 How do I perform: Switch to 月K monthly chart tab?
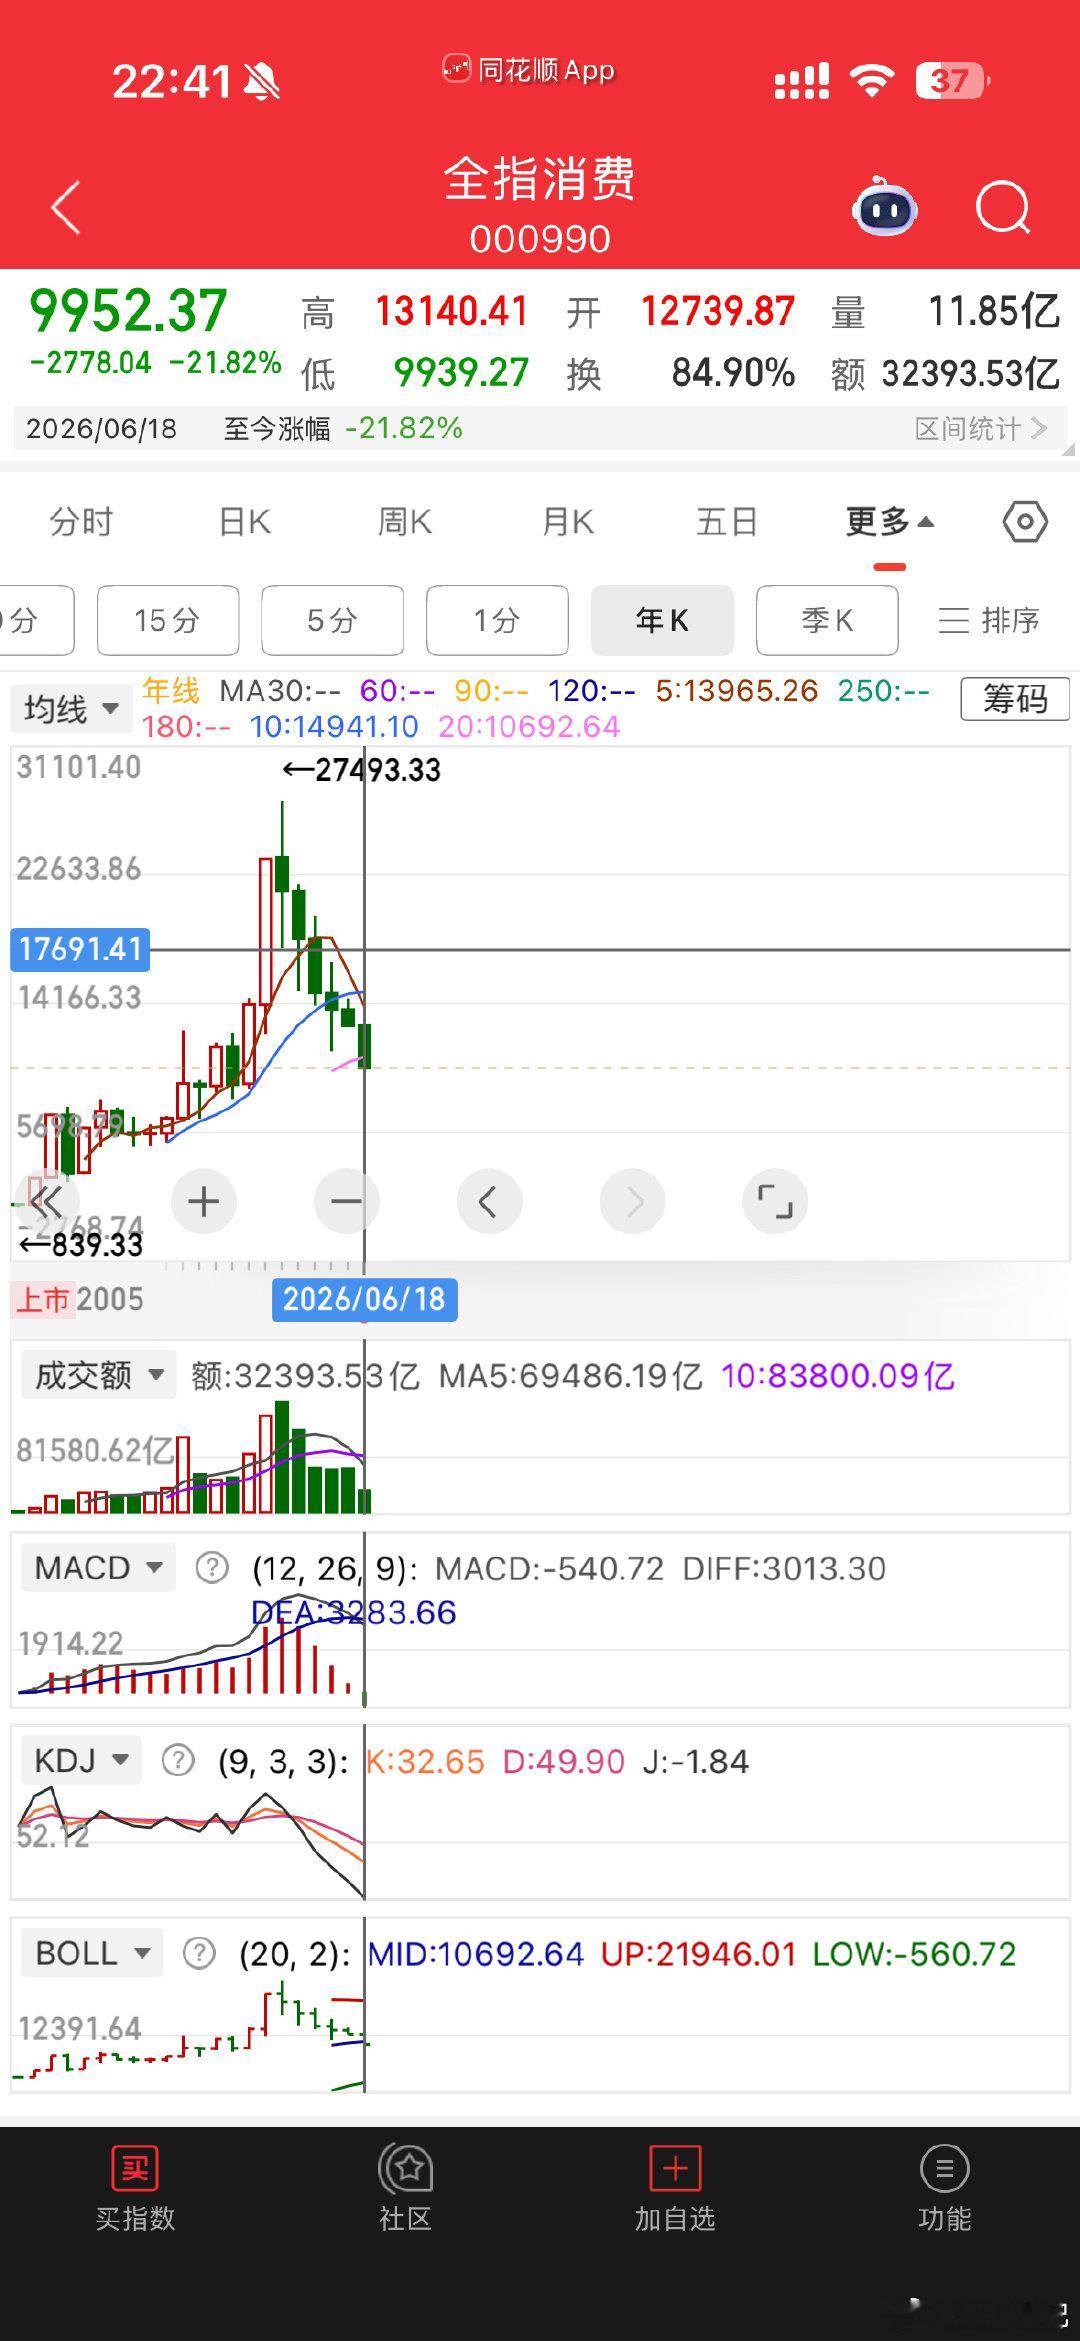point(567,522)
